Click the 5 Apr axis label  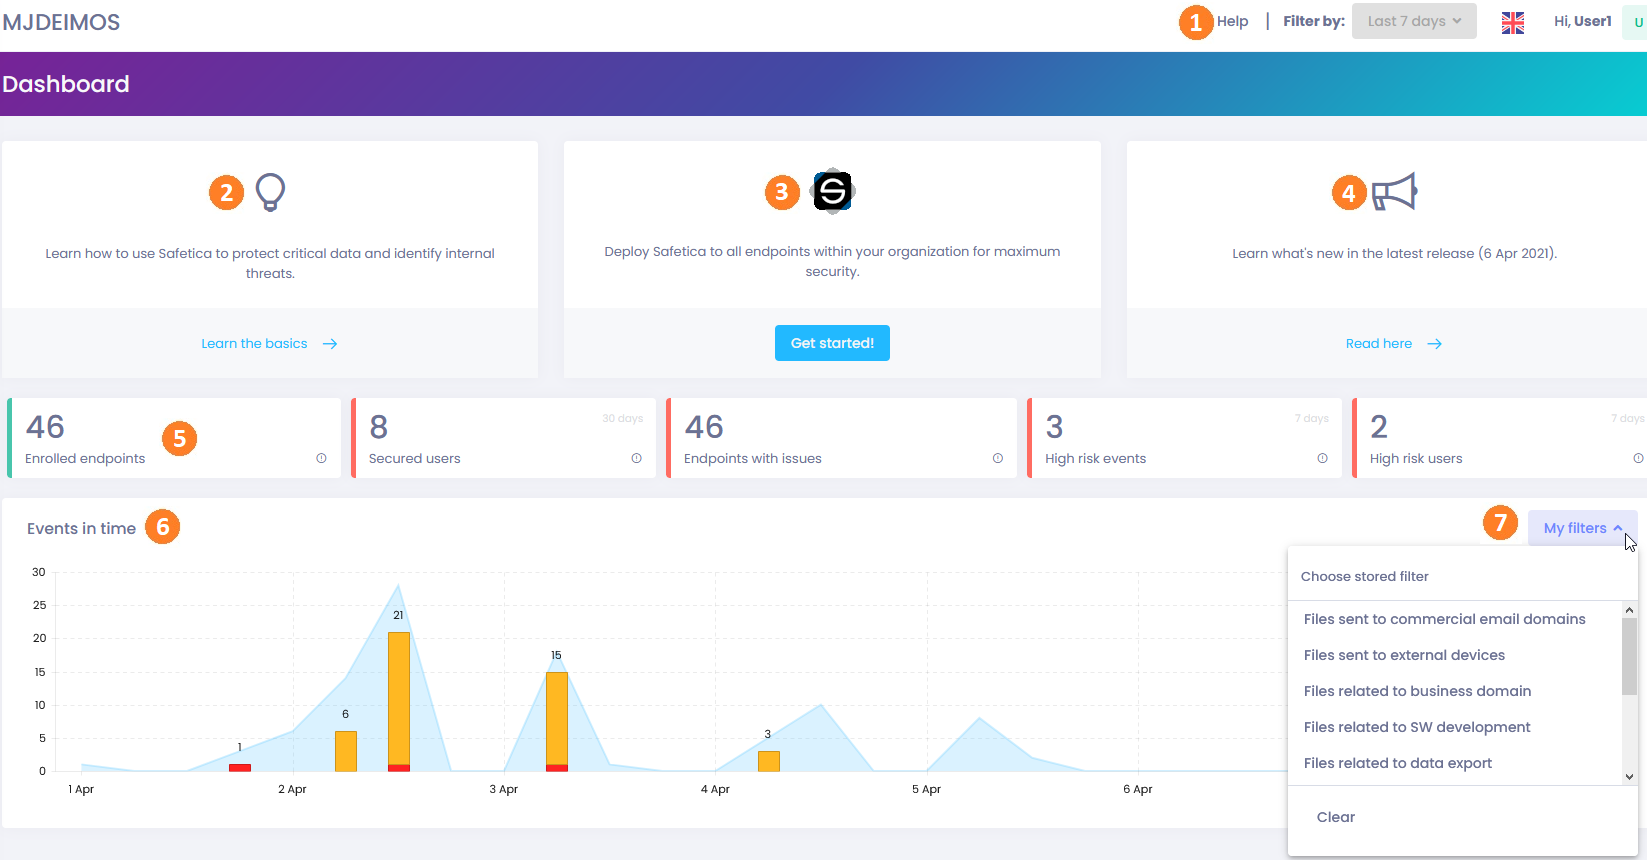pos(926,789)
